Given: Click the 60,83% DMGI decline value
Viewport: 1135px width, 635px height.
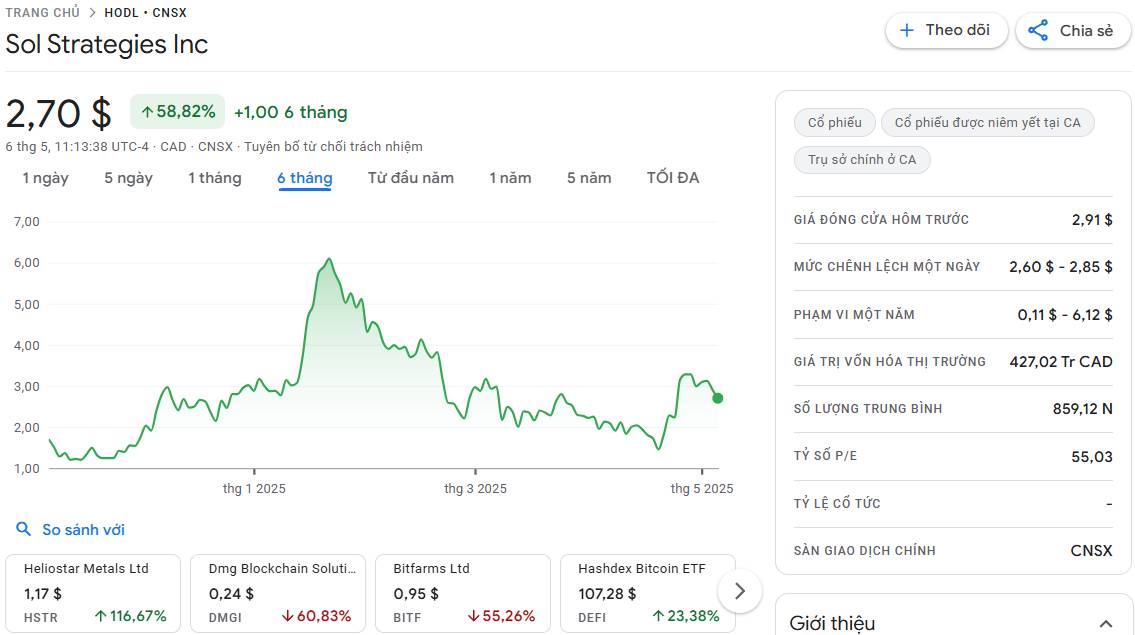Looking at the screenshot, I should (x=316, y=616).
